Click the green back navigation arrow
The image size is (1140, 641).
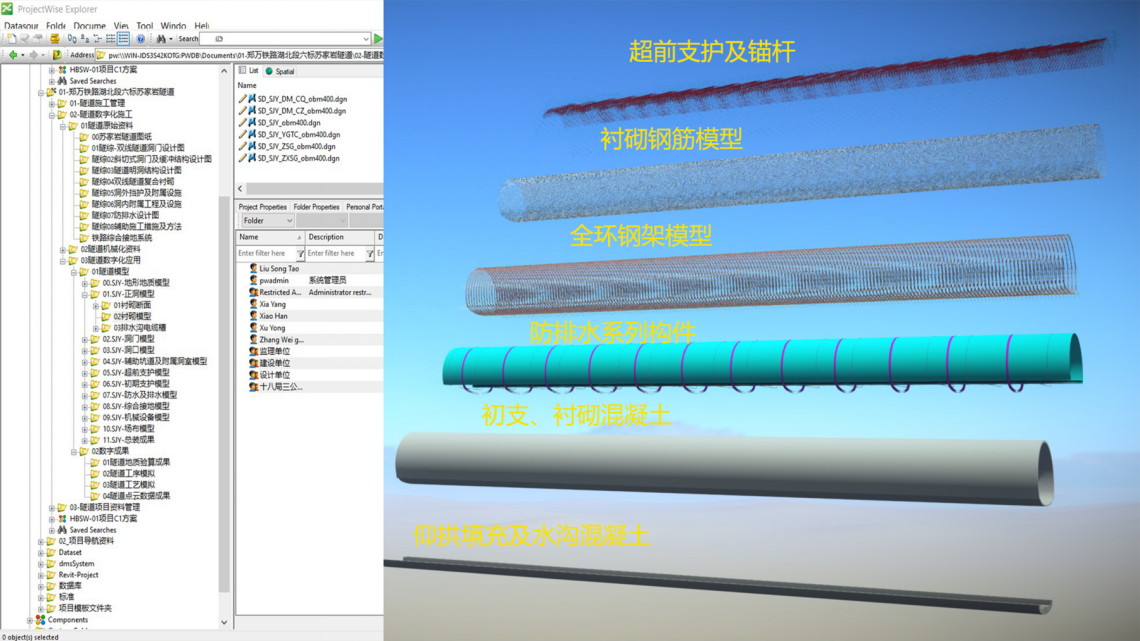(13, 55)
